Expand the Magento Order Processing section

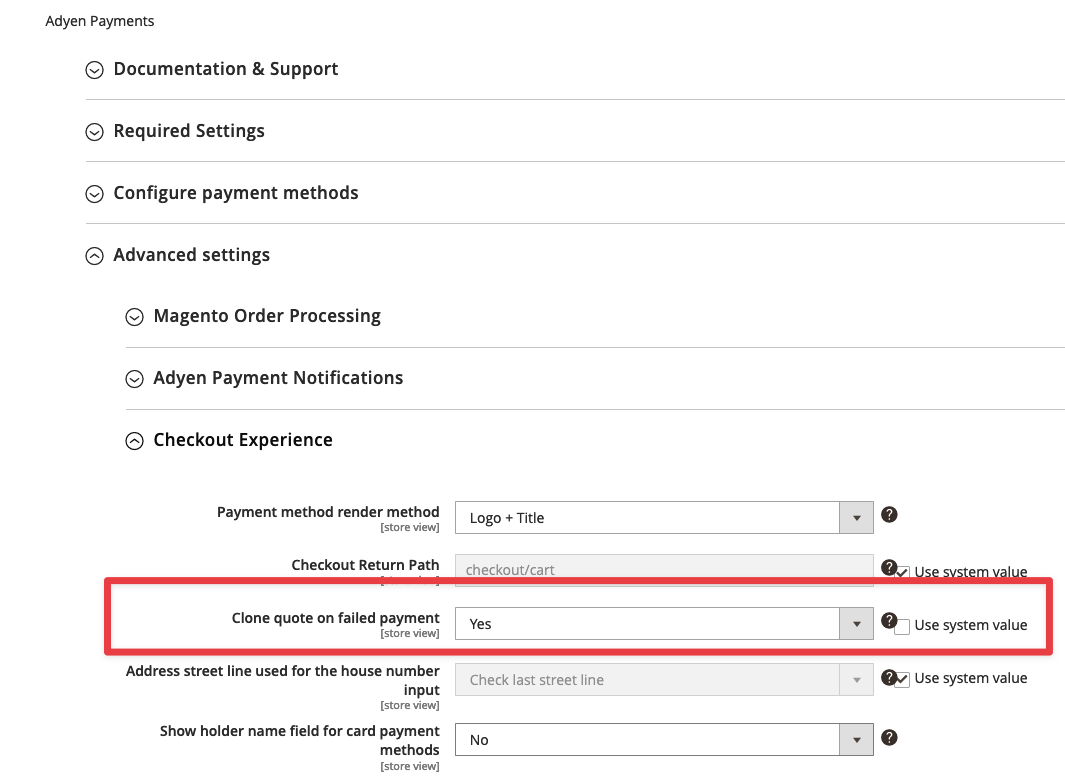pyautogui.click(x=135, y=316)
